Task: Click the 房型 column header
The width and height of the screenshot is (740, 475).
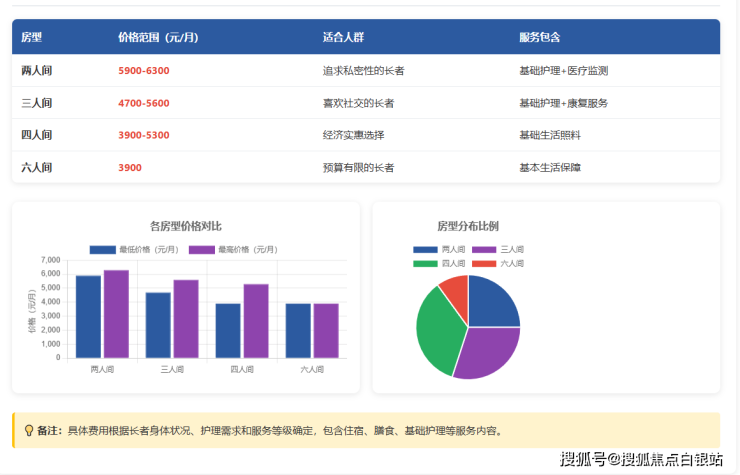Action: (x=31, y=38)
